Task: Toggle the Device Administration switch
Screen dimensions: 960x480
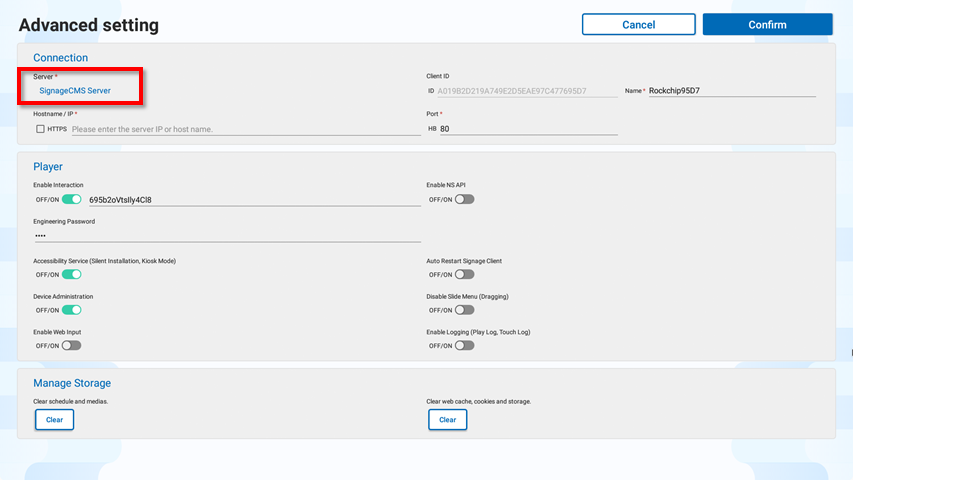Action: [x=71, y=310]
